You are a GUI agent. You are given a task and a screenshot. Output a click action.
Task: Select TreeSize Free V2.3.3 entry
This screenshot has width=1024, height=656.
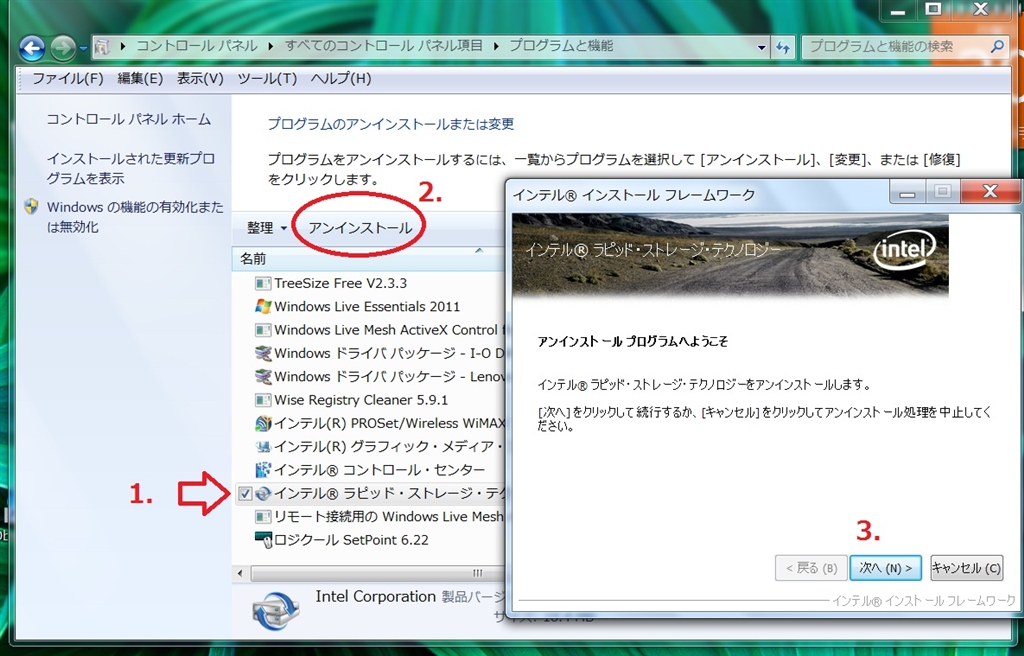(x=340, y=283)
